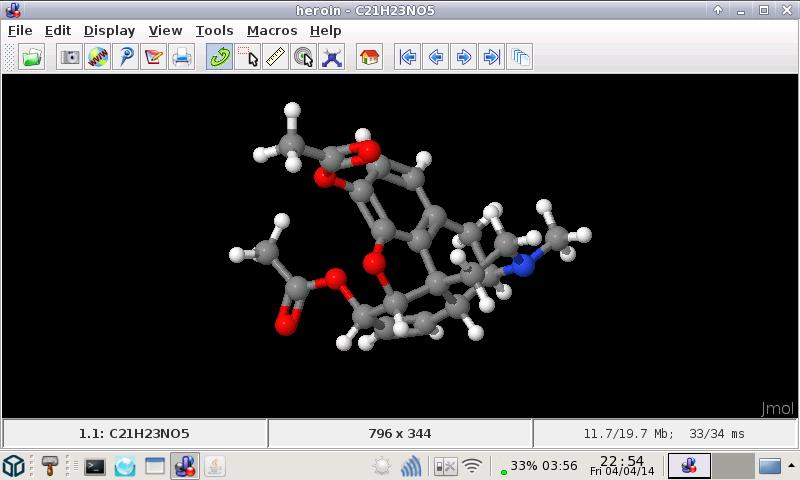Print the molecule view with printer icon
Screen dimensions: 800x480
coord(182,57)
